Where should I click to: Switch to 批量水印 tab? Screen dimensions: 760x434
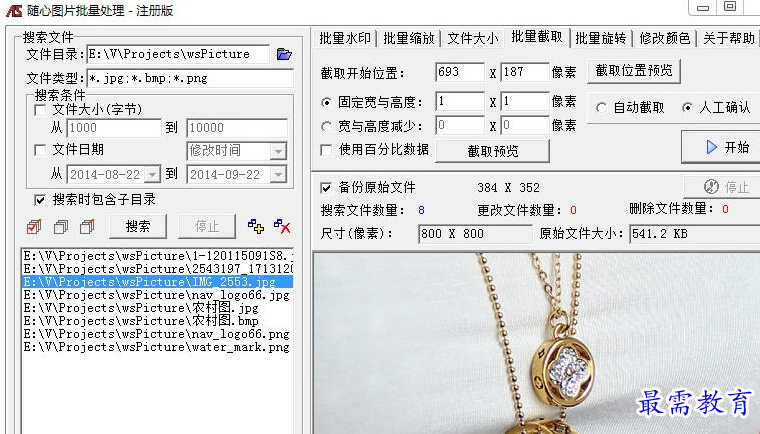345,38
